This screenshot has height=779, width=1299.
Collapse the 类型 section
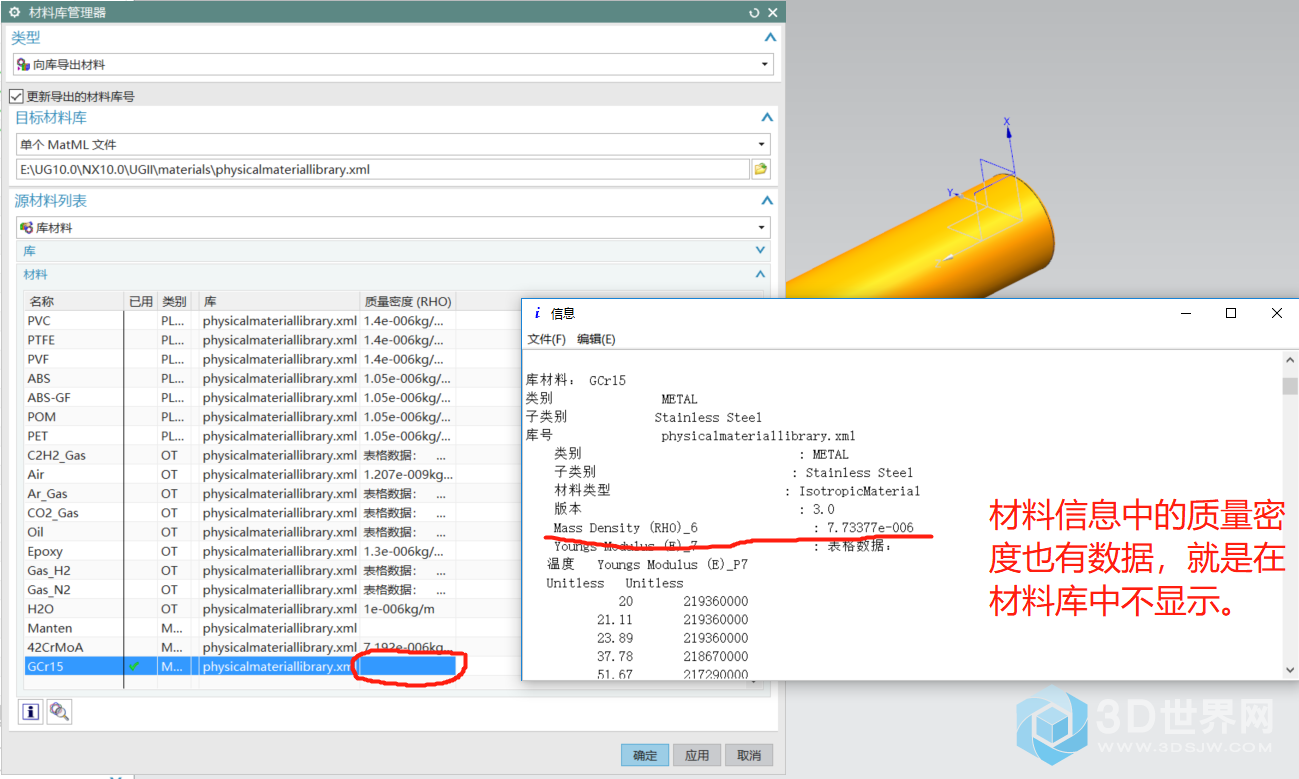(x=769, y=38)
